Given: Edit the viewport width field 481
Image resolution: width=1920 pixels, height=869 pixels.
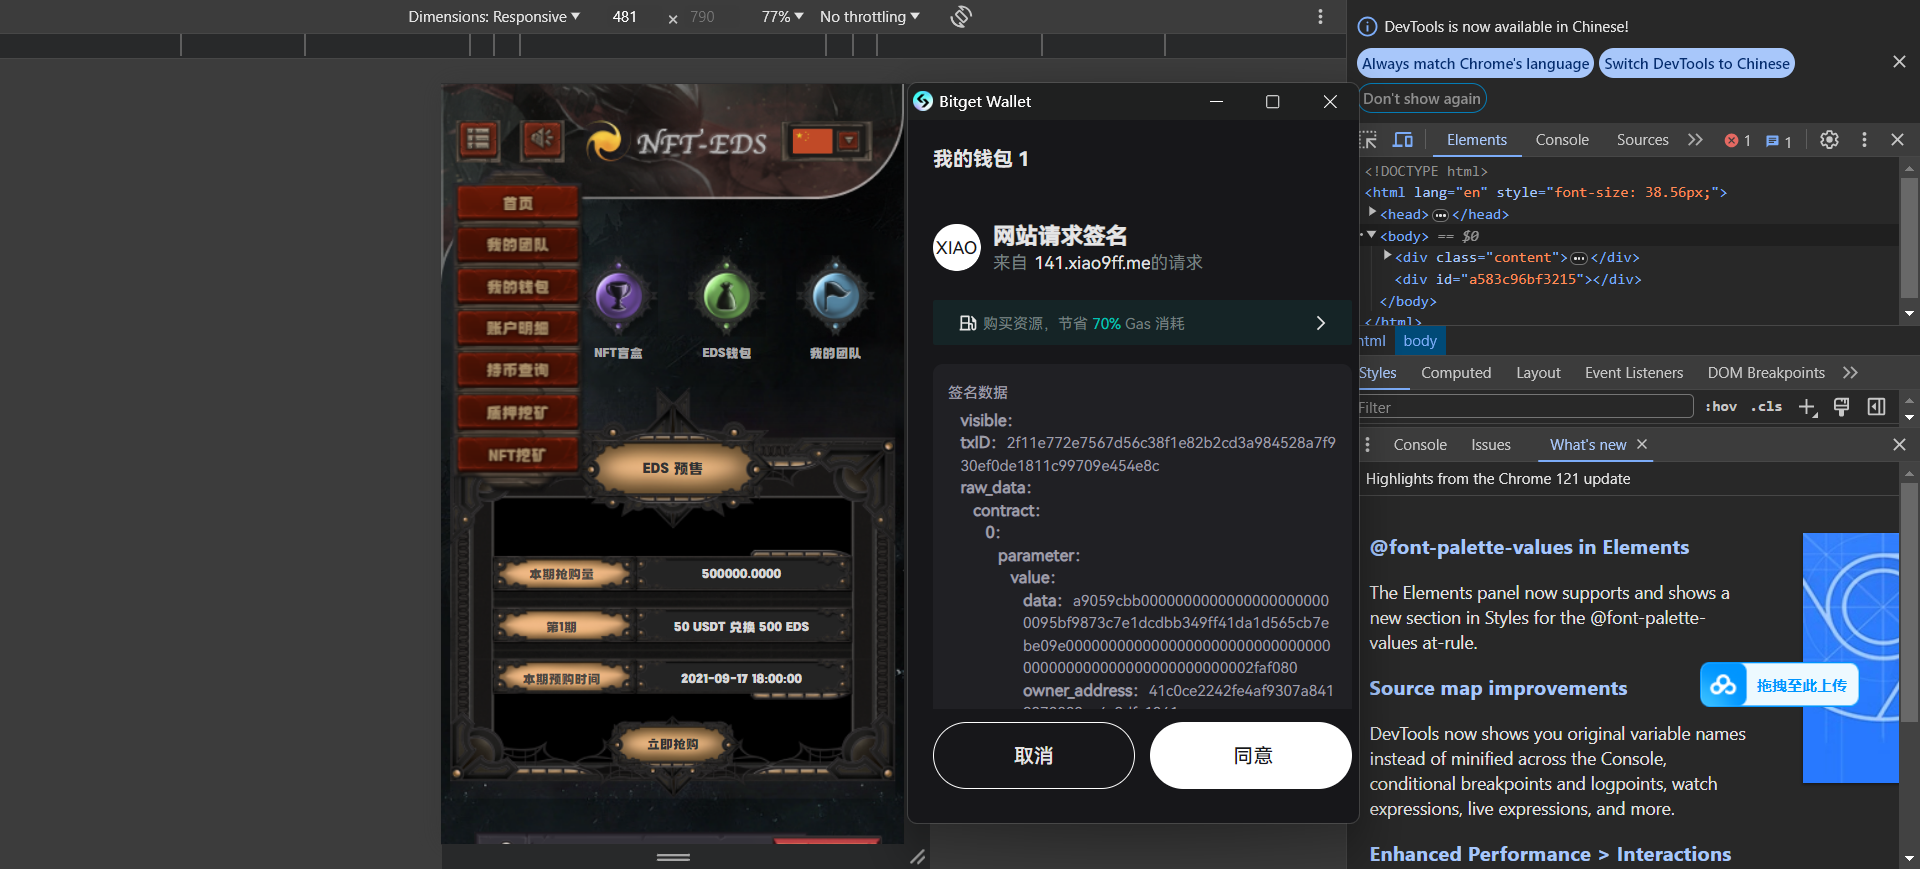Looking at the screenshot, I should tap(625, 17).
